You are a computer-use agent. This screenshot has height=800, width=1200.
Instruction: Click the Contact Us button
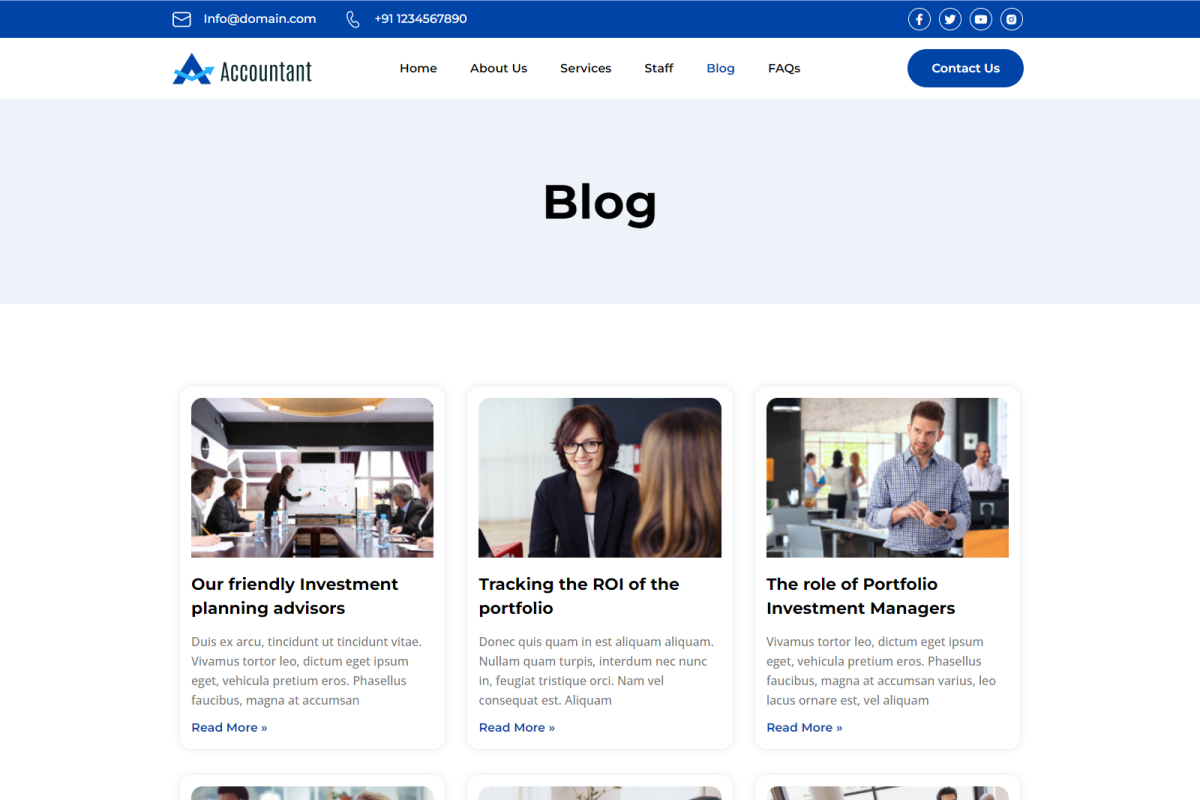point(966,68)
